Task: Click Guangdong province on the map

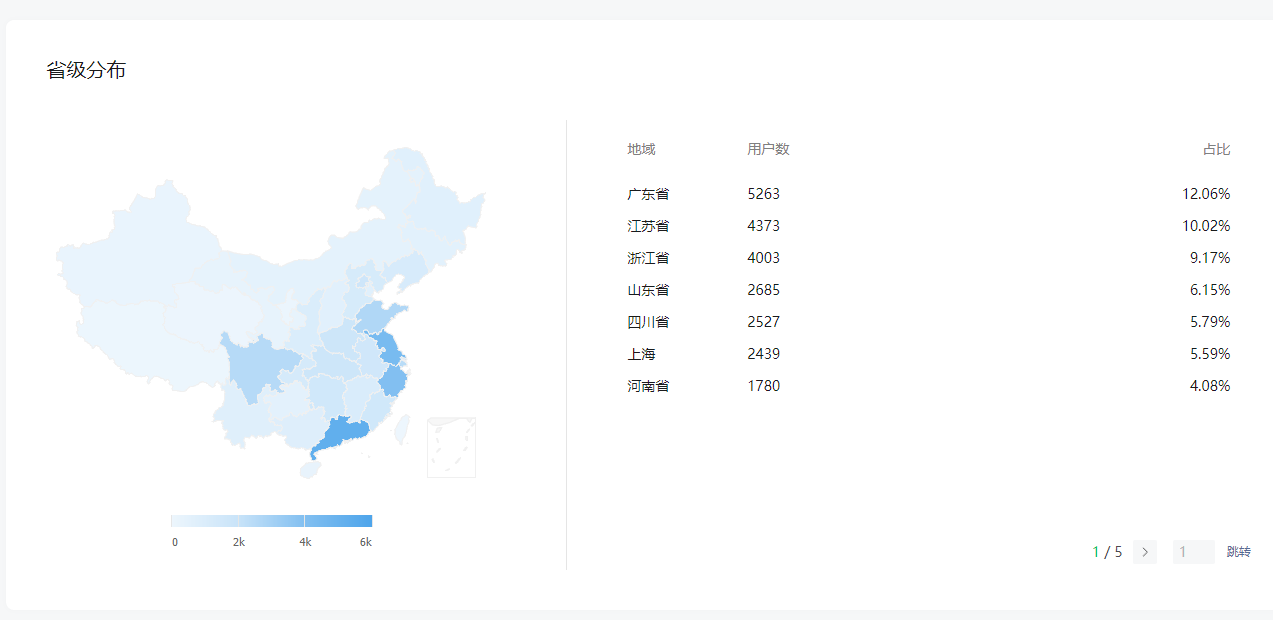Action: pos(343,436)
